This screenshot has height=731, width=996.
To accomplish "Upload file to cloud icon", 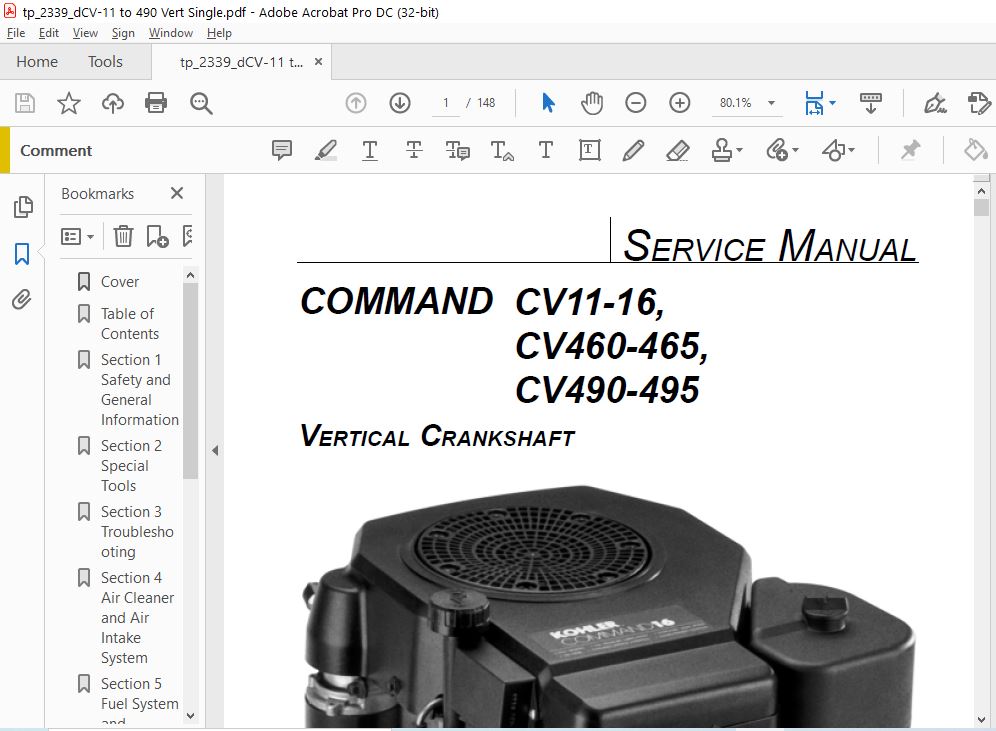I will (x=112, y=103).
